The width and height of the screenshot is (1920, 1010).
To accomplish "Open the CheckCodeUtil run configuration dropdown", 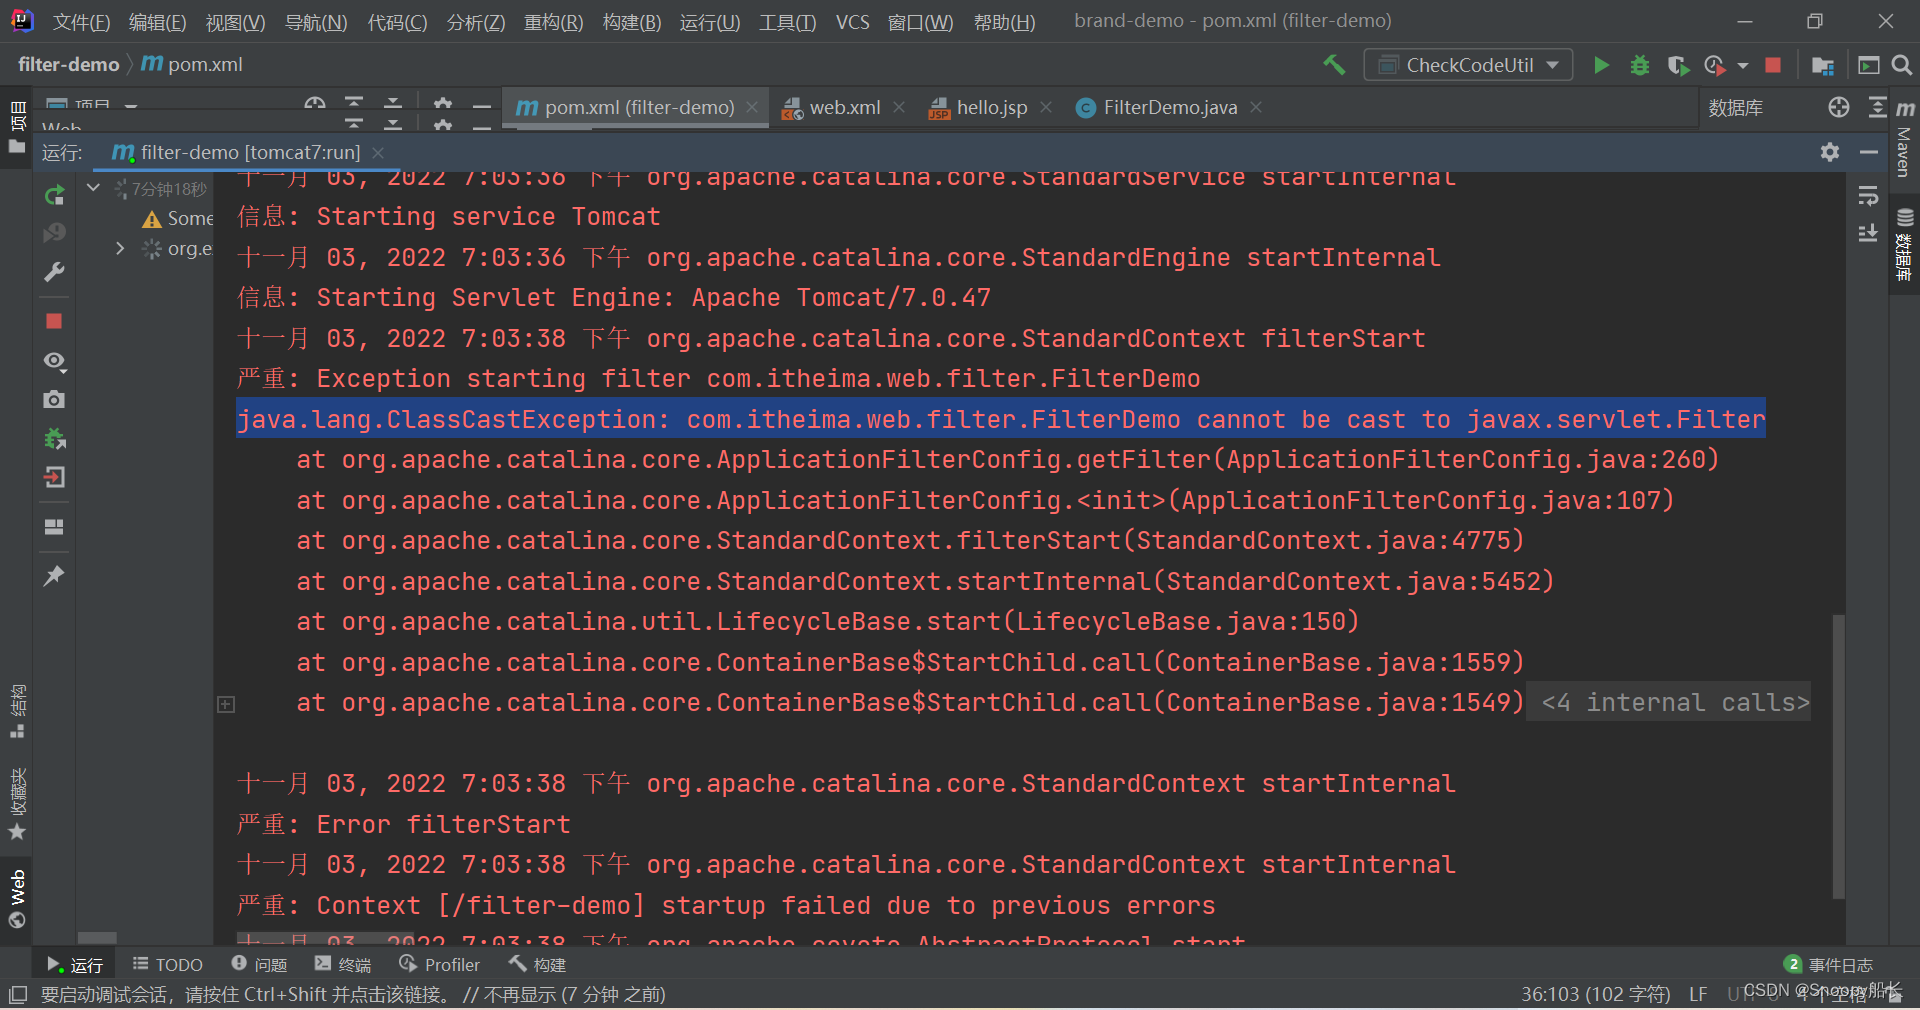I will (1468, 65).
